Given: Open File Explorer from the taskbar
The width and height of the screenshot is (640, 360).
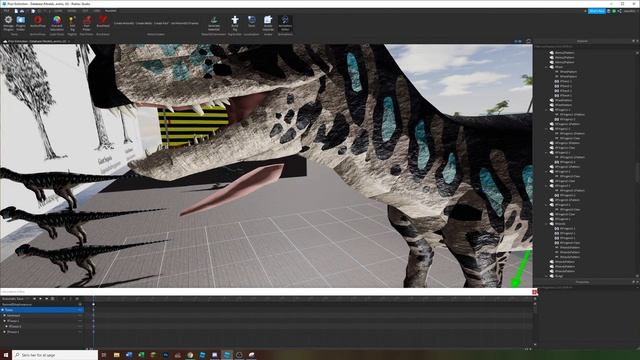Looking at the screenshot, I should click(x=116, y=355).
